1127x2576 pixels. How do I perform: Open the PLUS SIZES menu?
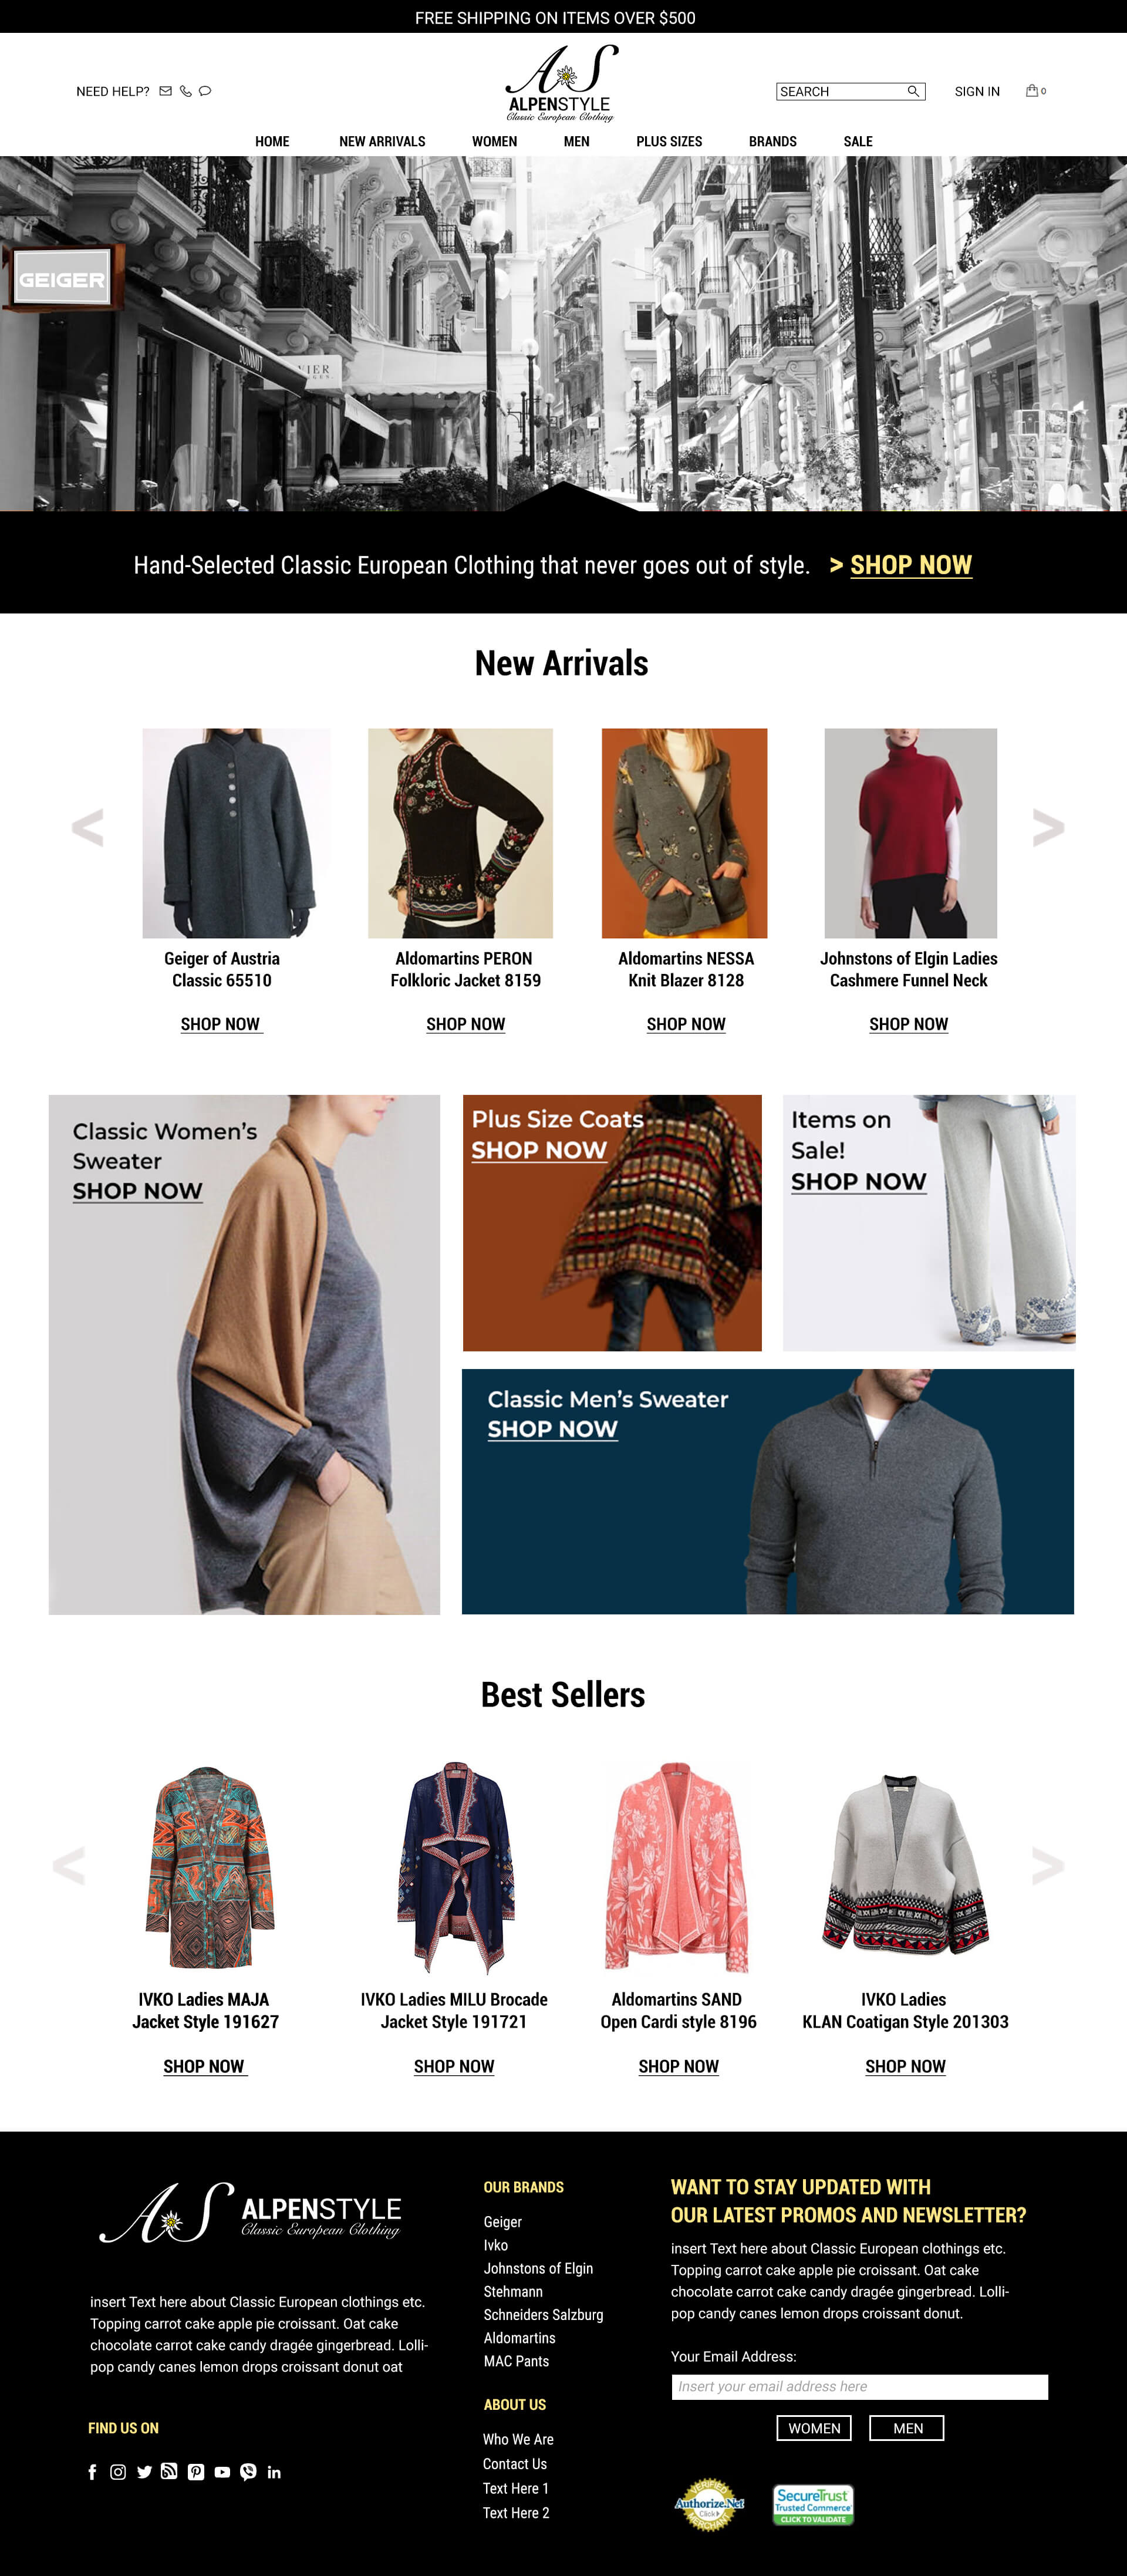tap(669, 141)
